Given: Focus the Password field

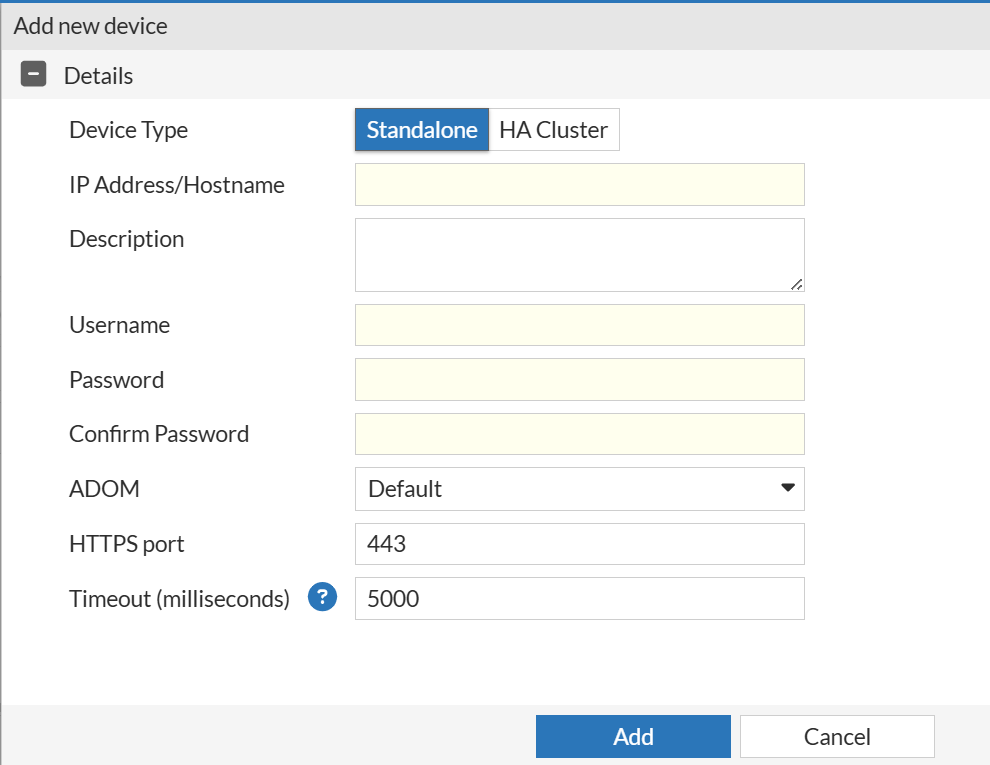Looking at the screenshot, I should (579, 380).
